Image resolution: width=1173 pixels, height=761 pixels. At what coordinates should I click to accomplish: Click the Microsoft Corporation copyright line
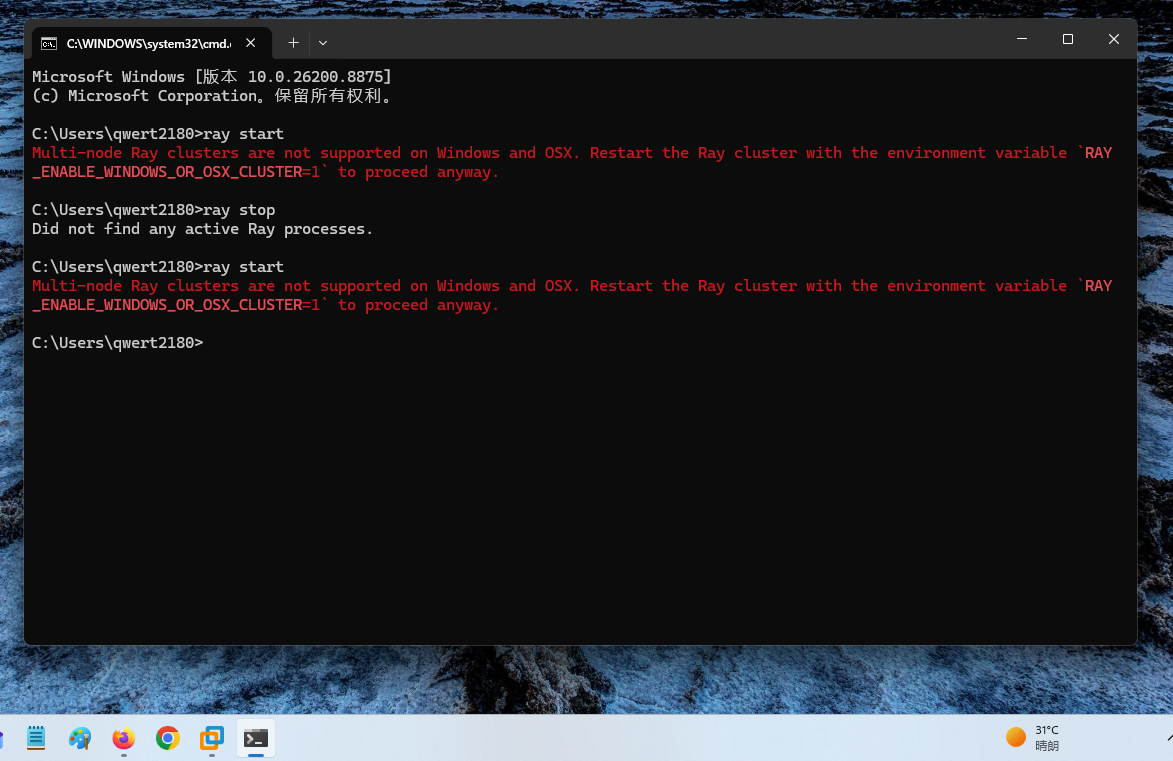(212, 96)
